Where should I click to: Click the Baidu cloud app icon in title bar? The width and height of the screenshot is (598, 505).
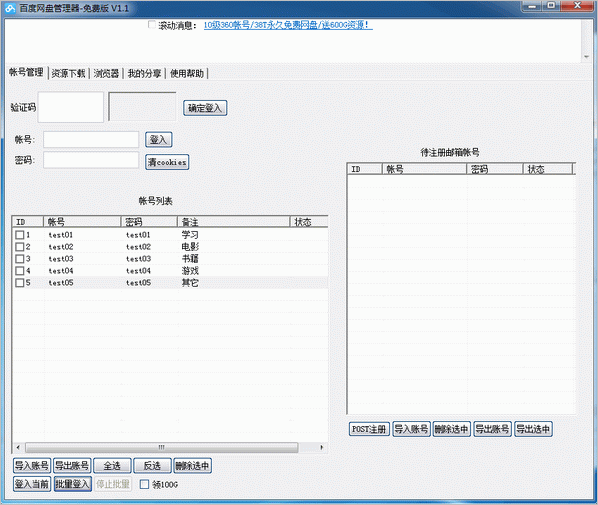click(x=10, y=8)
